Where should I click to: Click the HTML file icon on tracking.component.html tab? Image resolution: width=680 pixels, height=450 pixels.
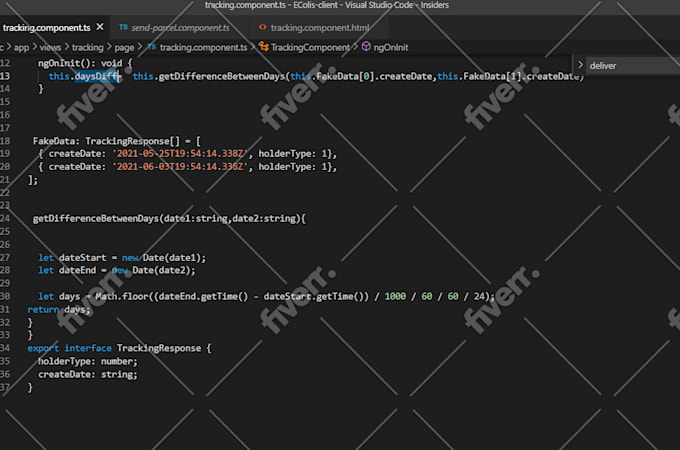coord(263,27)
